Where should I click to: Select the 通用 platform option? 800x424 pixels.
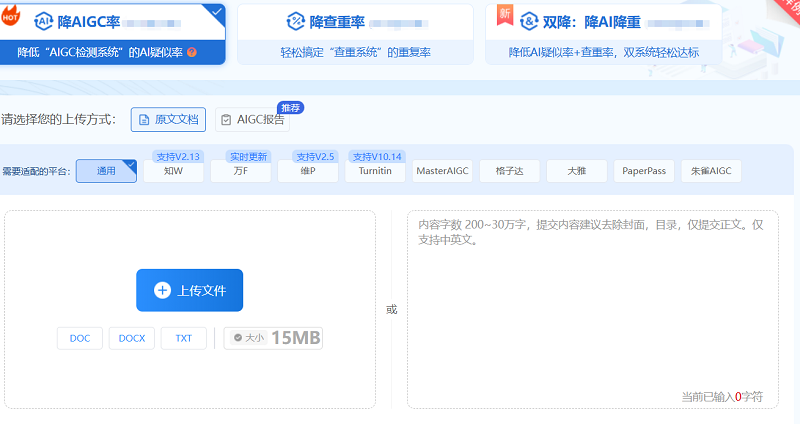click(106, 171)
